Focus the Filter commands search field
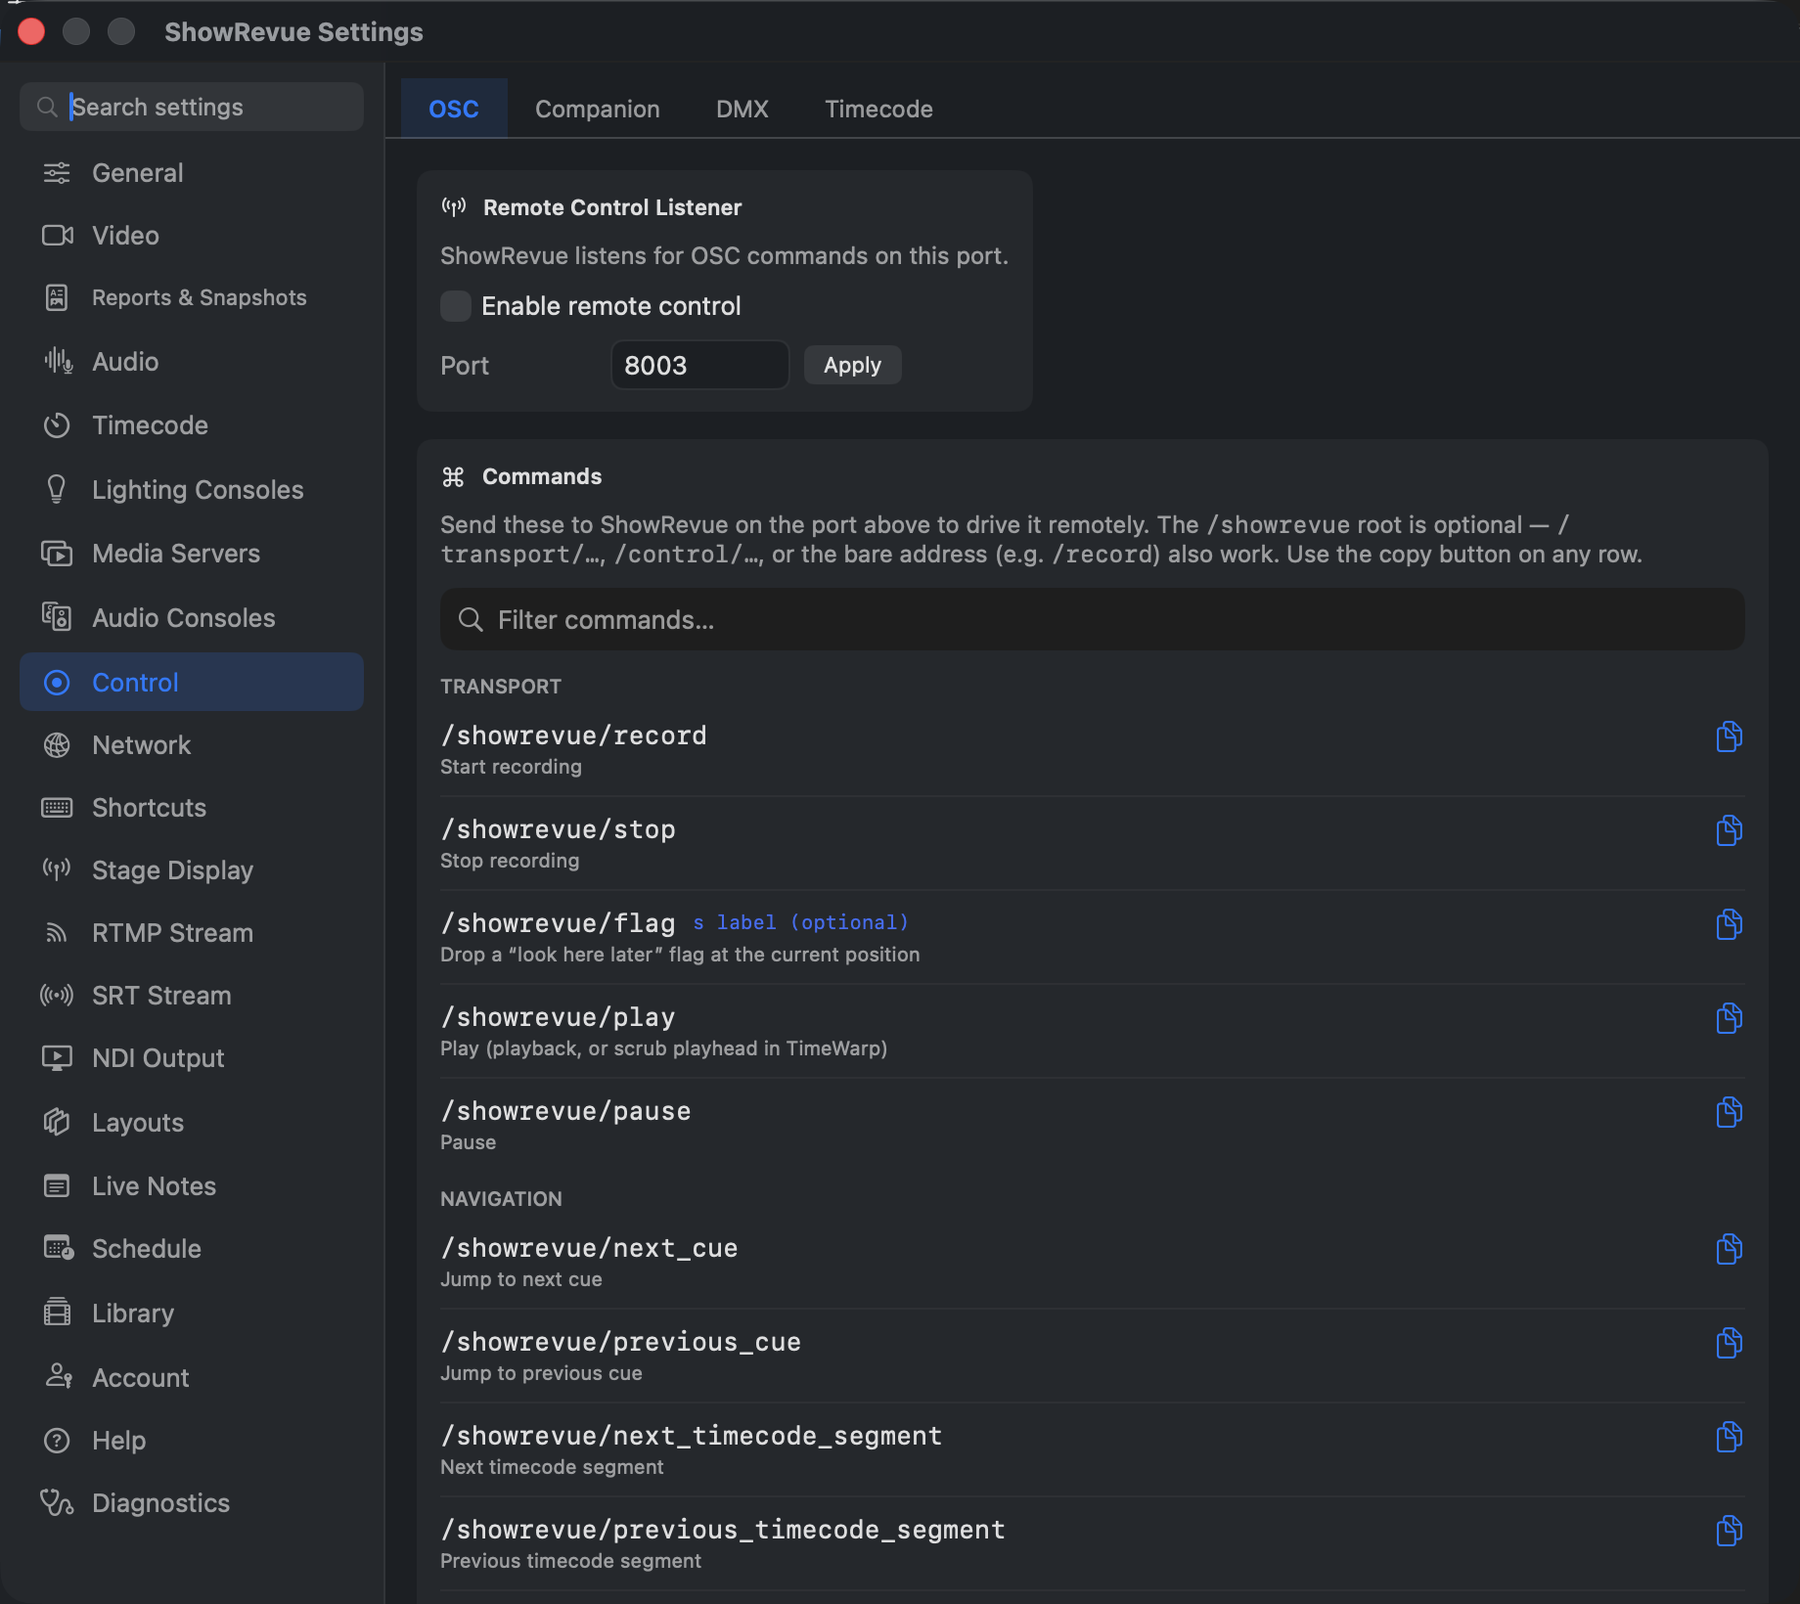 [x=1092, y=620]
